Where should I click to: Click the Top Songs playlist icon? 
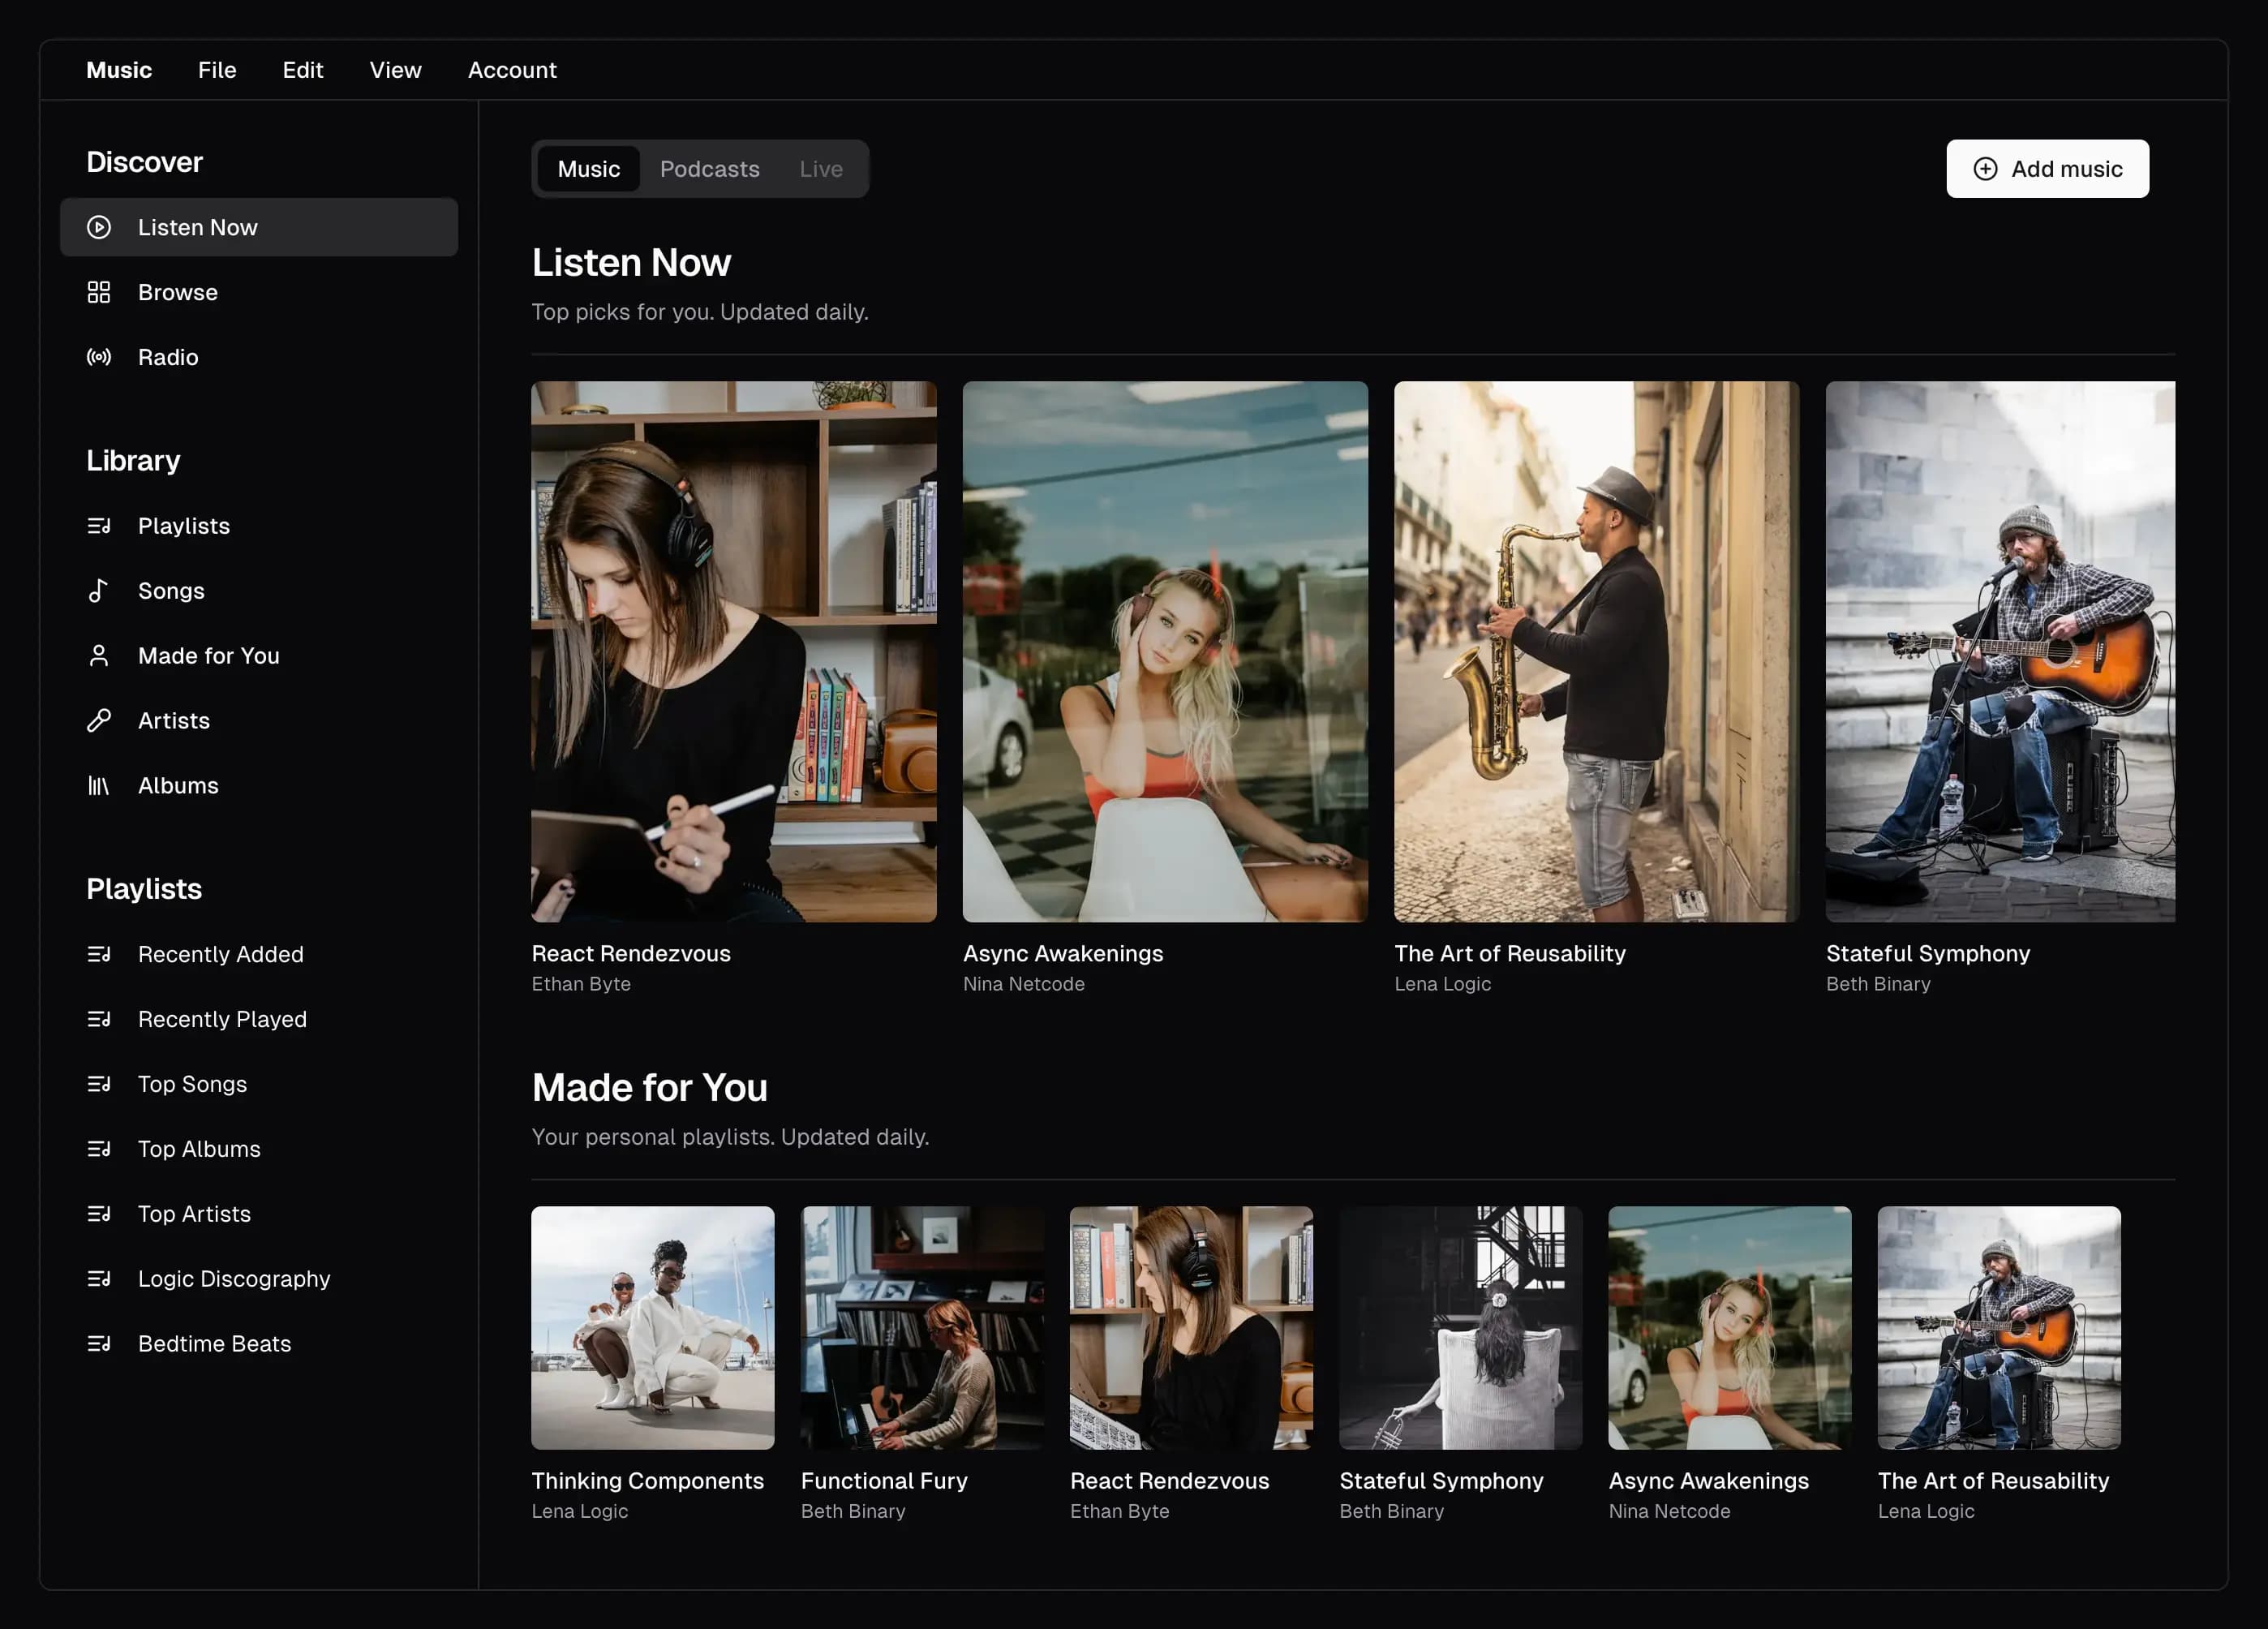(x=98, y=1084)
